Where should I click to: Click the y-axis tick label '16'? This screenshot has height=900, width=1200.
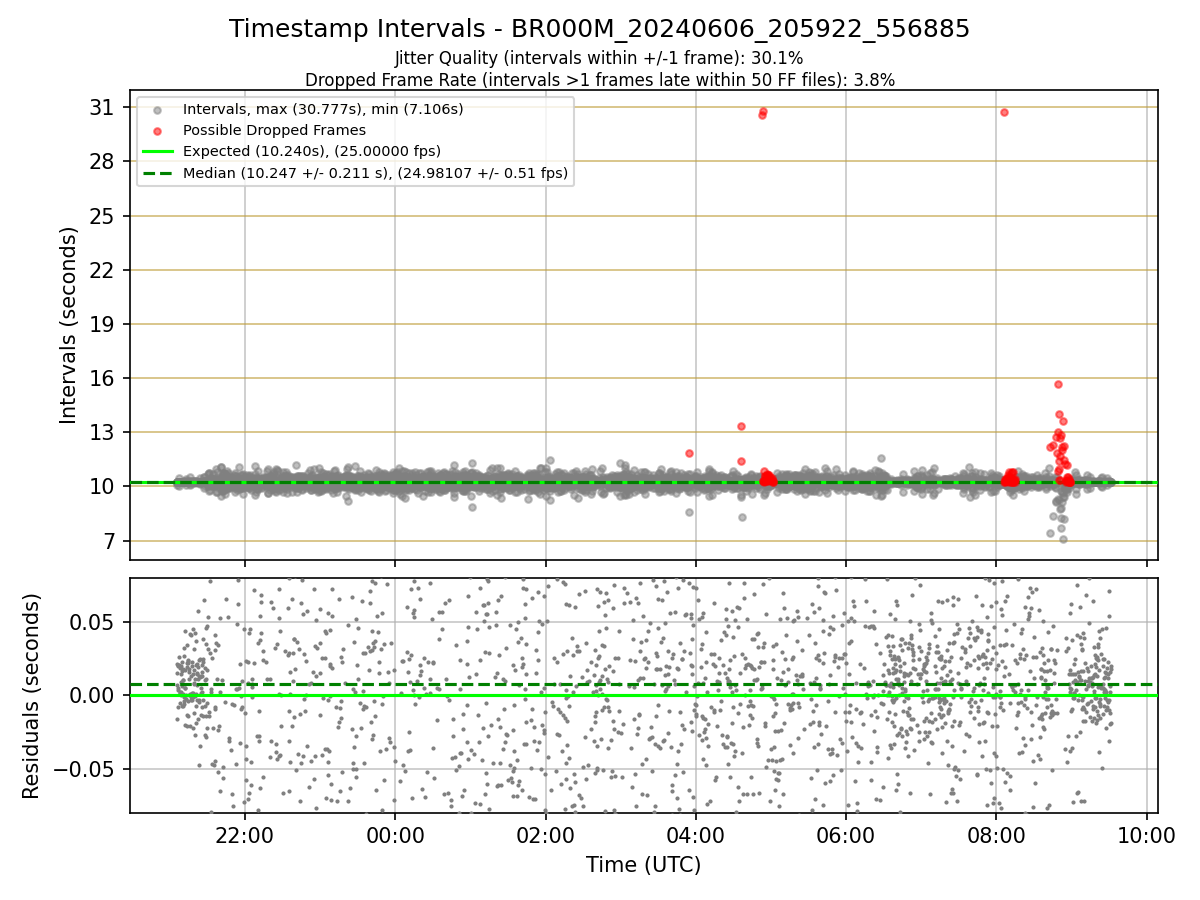tap(103, 378)
